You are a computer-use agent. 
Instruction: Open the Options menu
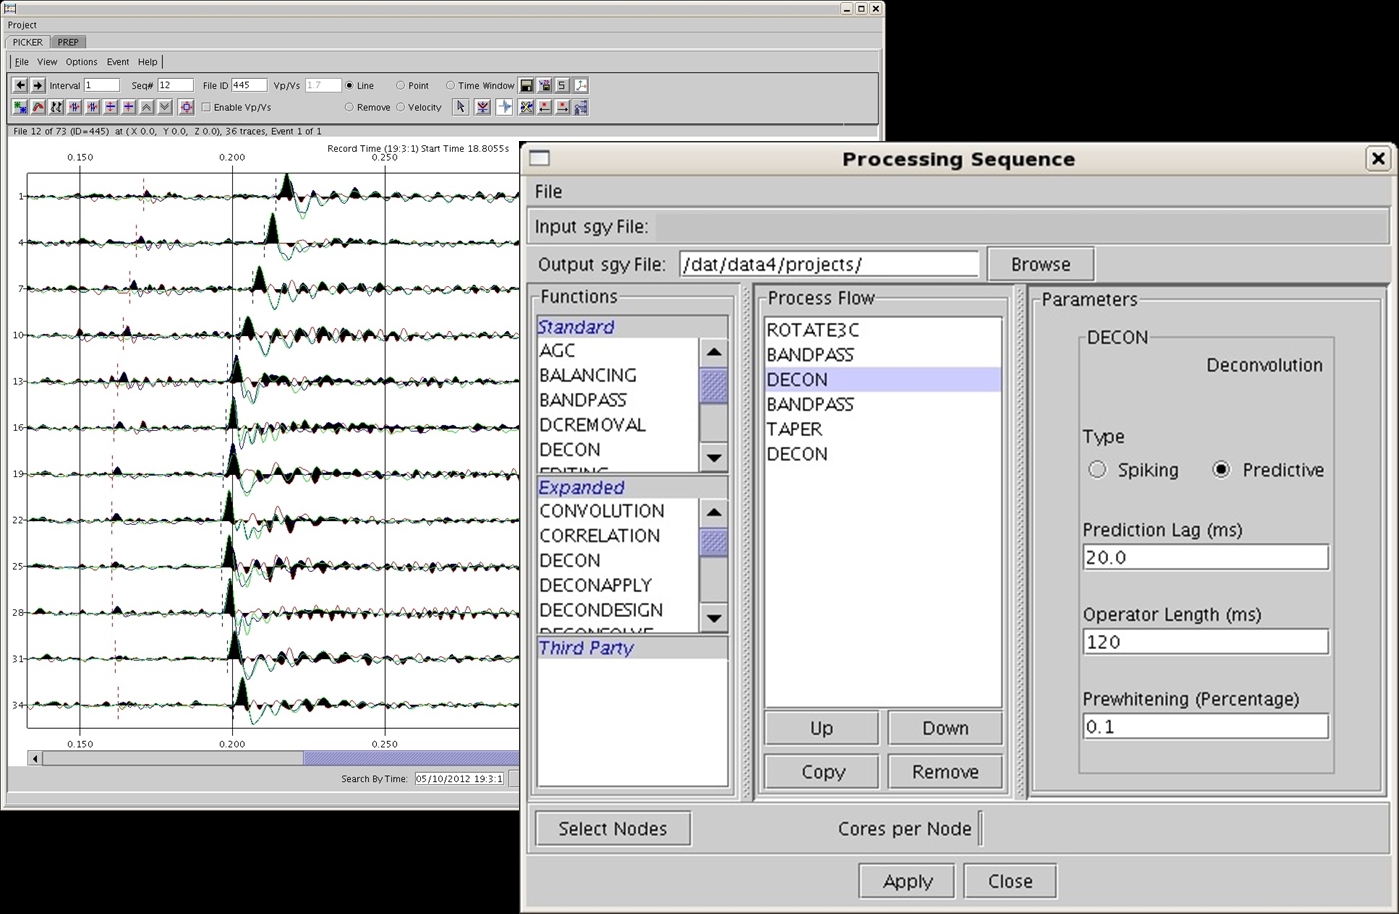82,62
